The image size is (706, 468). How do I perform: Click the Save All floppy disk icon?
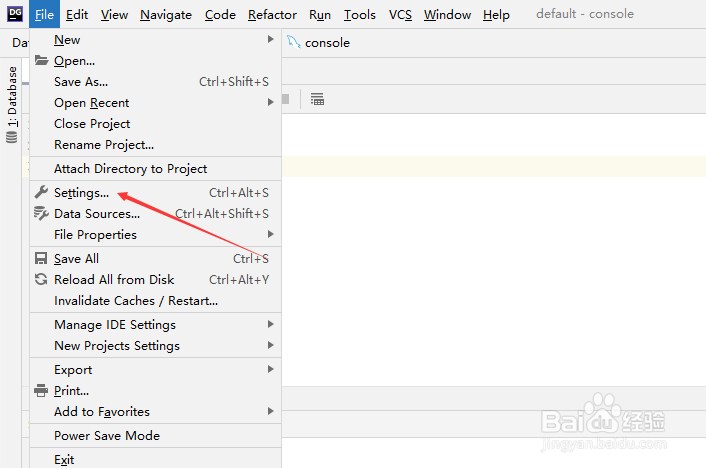tap(41, 259)
